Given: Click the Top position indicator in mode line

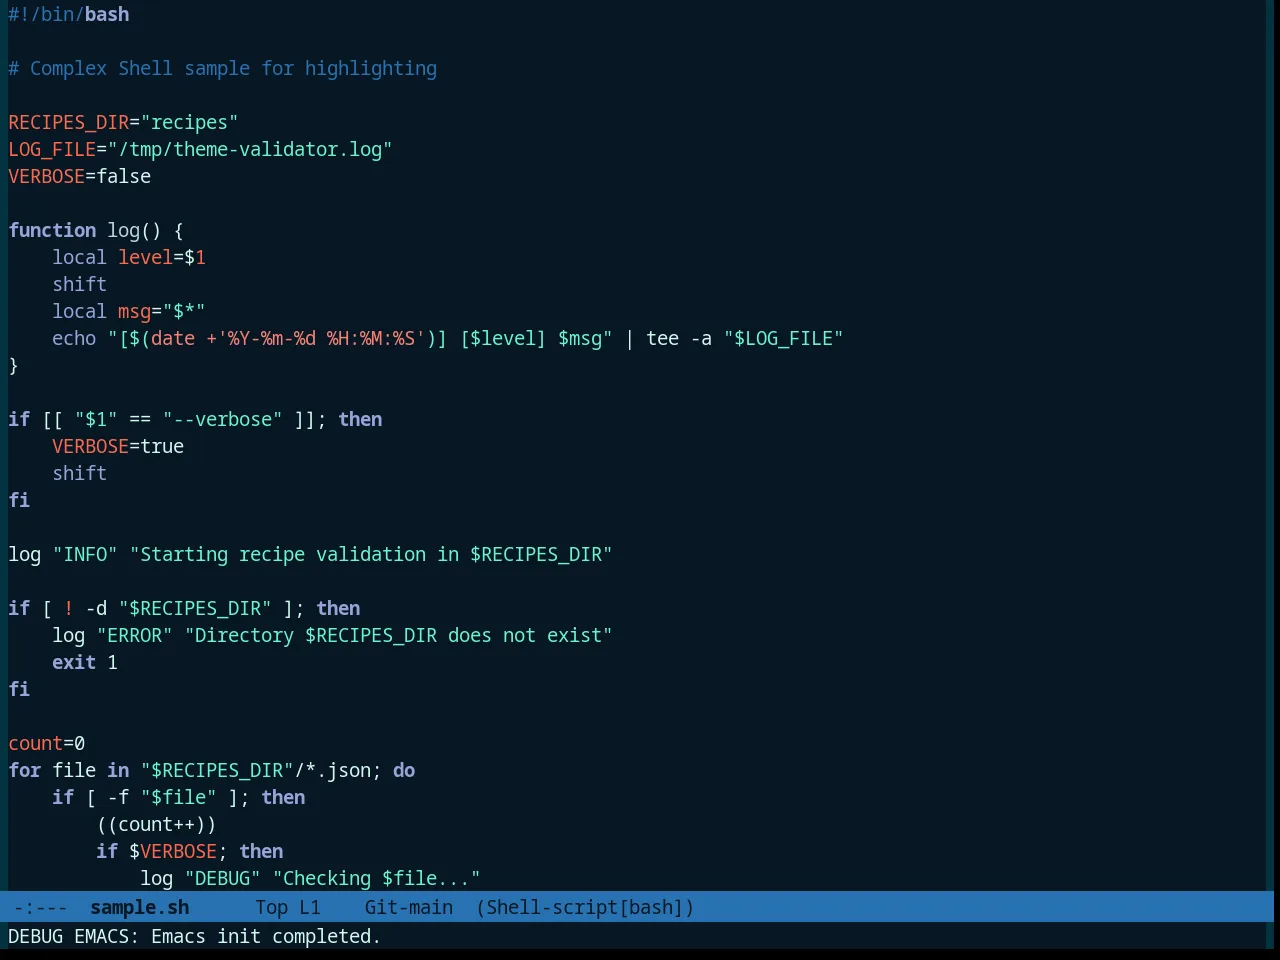Looking at the screenshot, I should pos(271,907).
